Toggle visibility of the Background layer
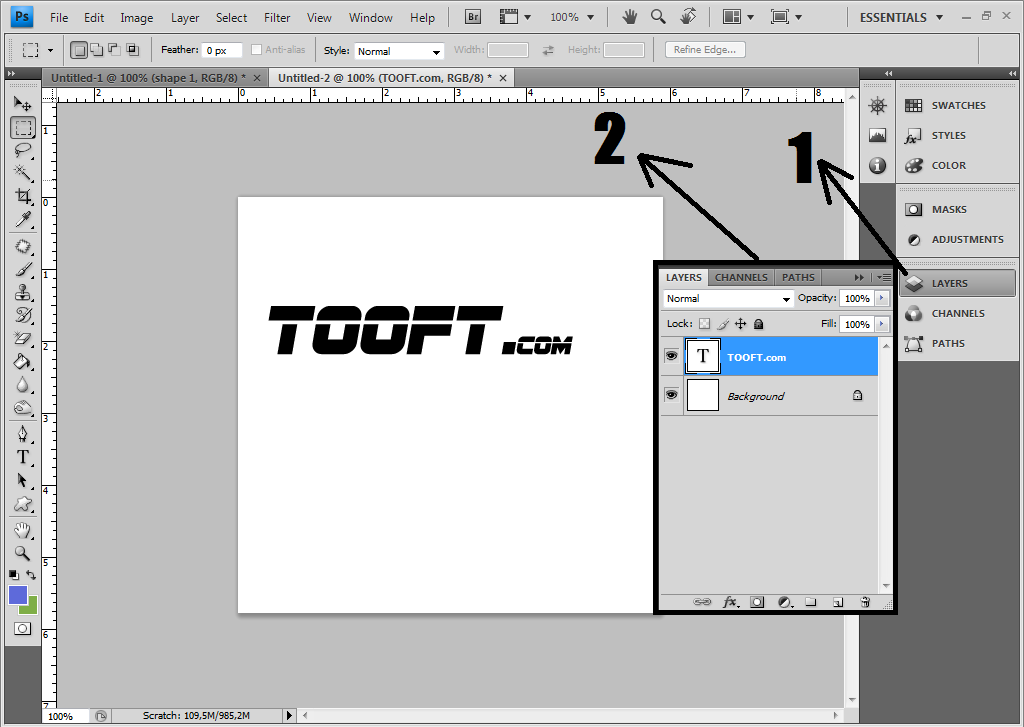The height and width of the screenshot is (727, 1024). (x=671, y=396)
